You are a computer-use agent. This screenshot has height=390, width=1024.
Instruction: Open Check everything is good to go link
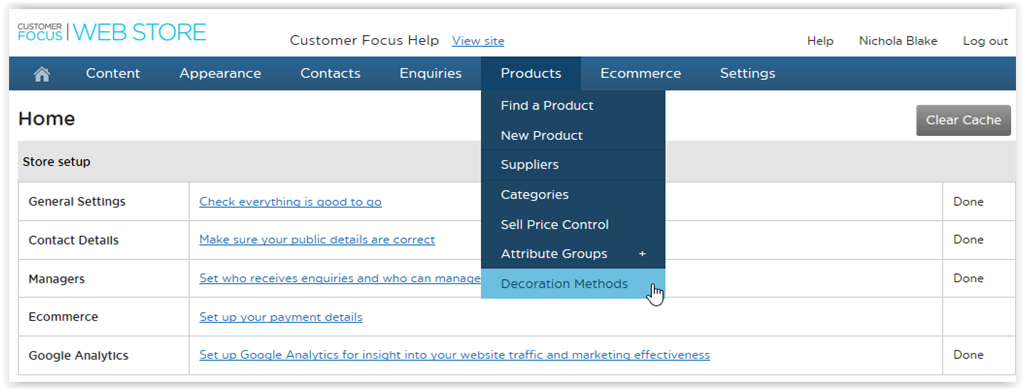click(291, 202)
